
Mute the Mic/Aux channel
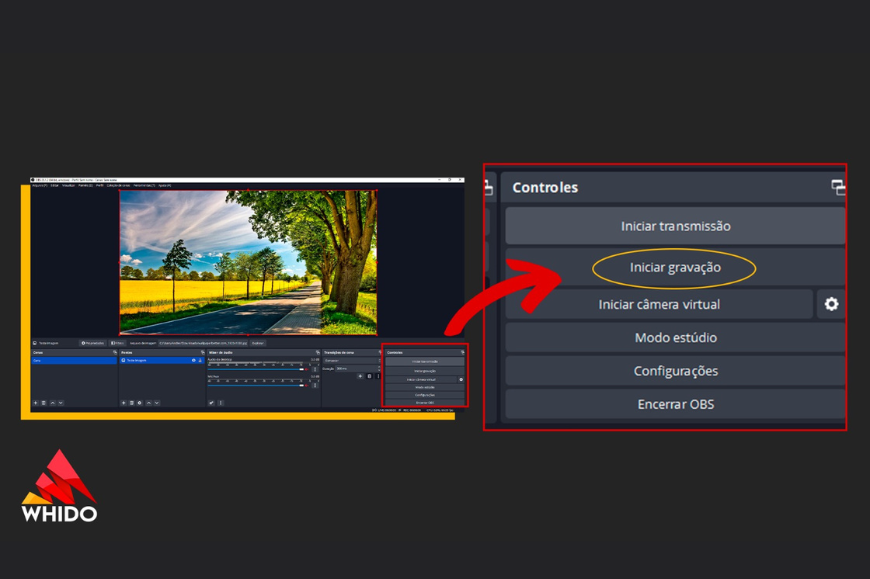point(307,385)
